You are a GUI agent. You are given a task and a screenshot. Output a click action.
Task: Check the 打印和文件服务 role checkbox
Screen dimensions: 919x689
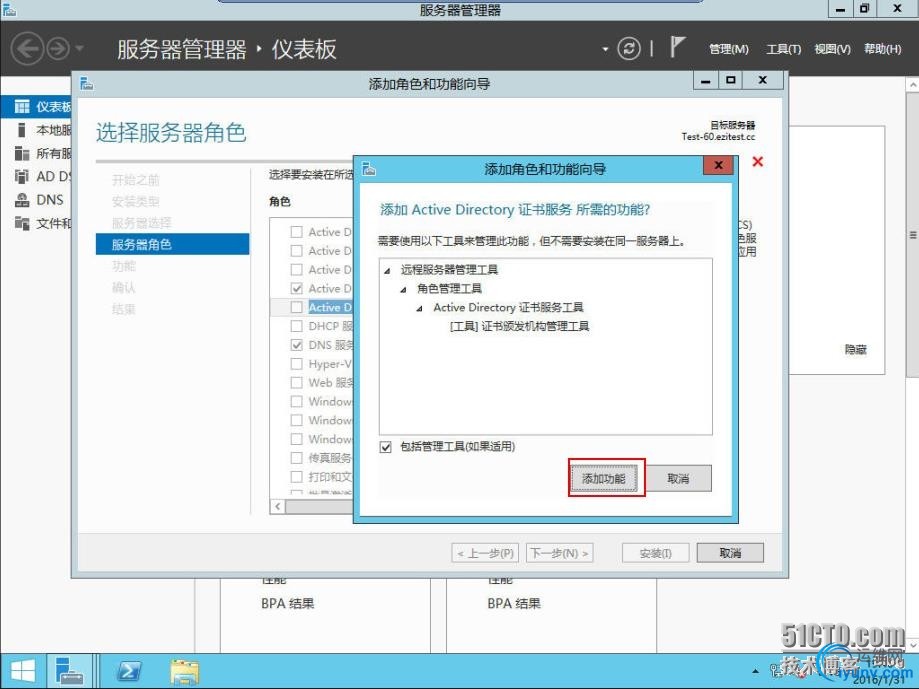297,477
